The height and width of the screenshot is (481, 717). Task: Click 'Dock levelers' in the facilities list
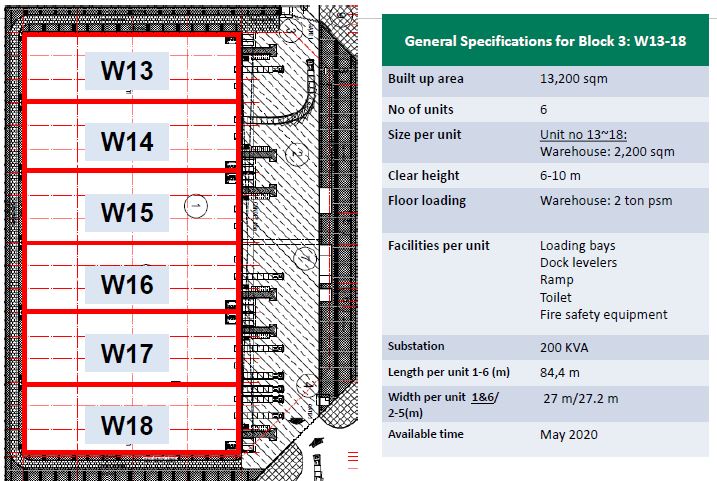[578, 263]
